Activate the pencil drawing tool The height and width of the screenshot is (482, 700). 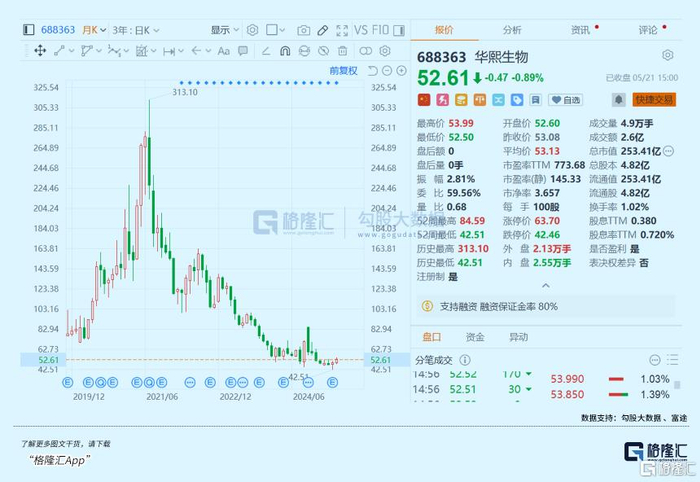(x=322, y=30)
